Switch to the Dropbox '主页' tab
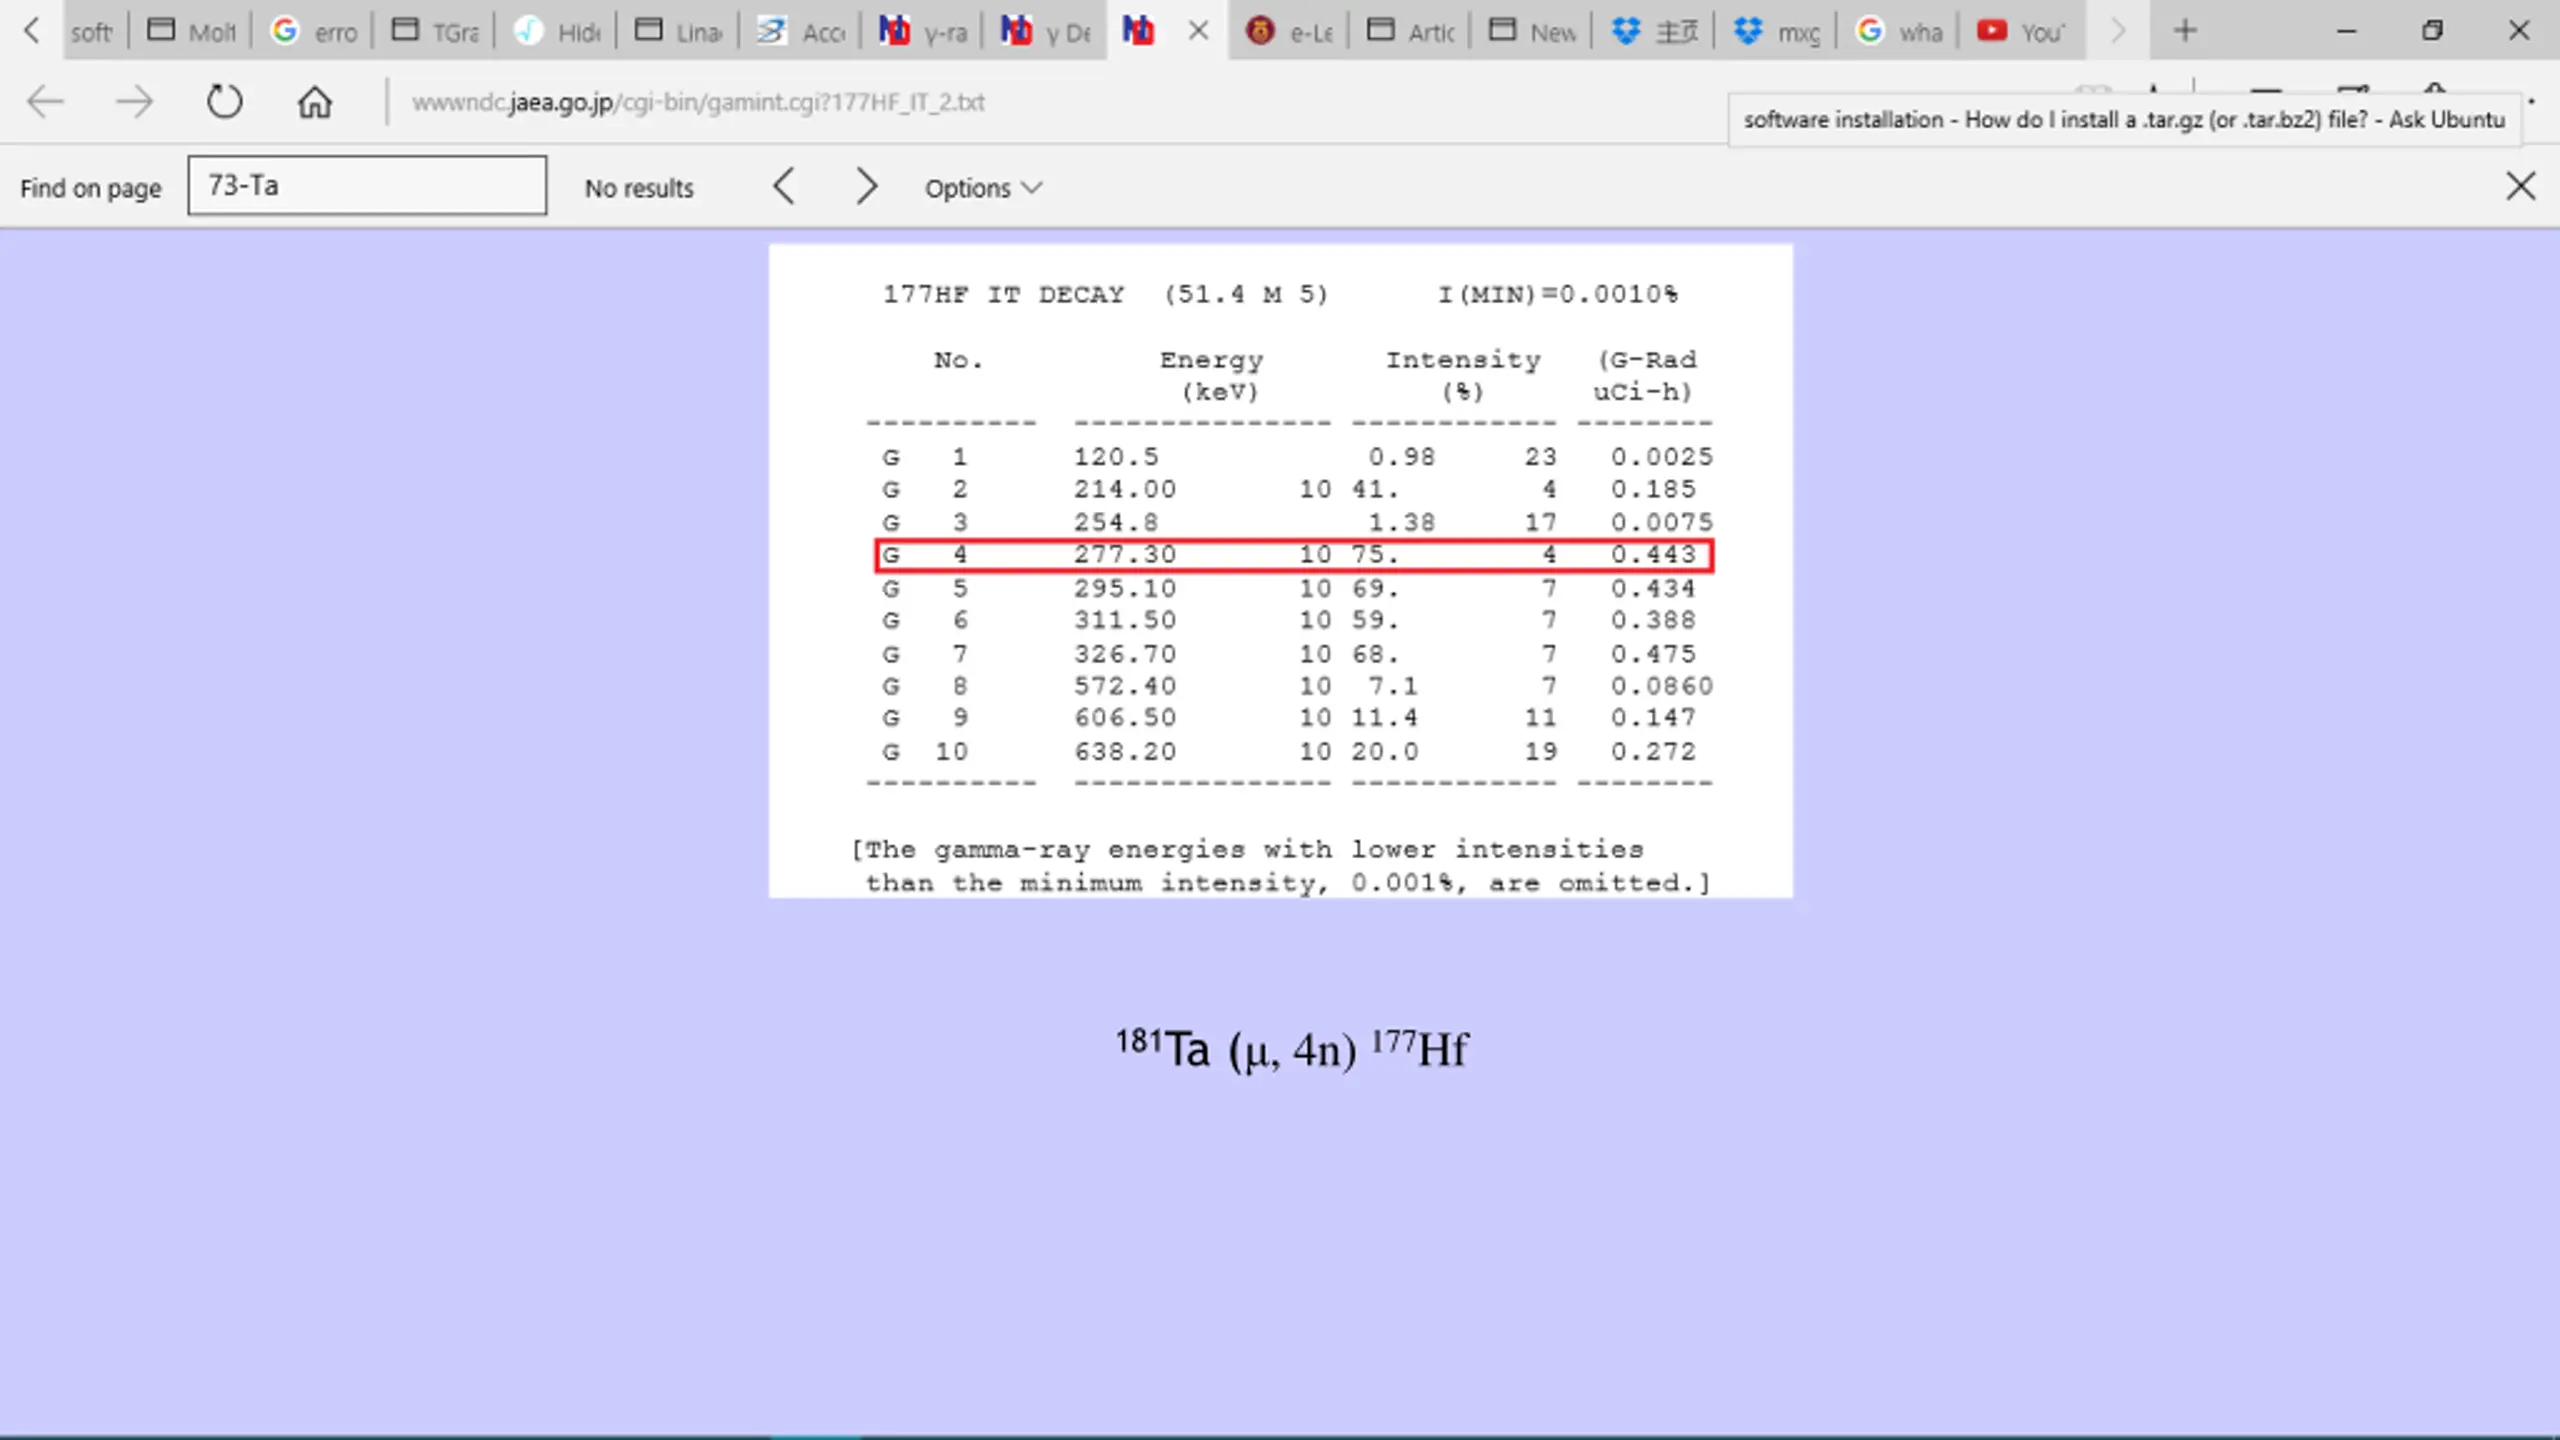2560x1440 pixels. (x=1654, y=31)
